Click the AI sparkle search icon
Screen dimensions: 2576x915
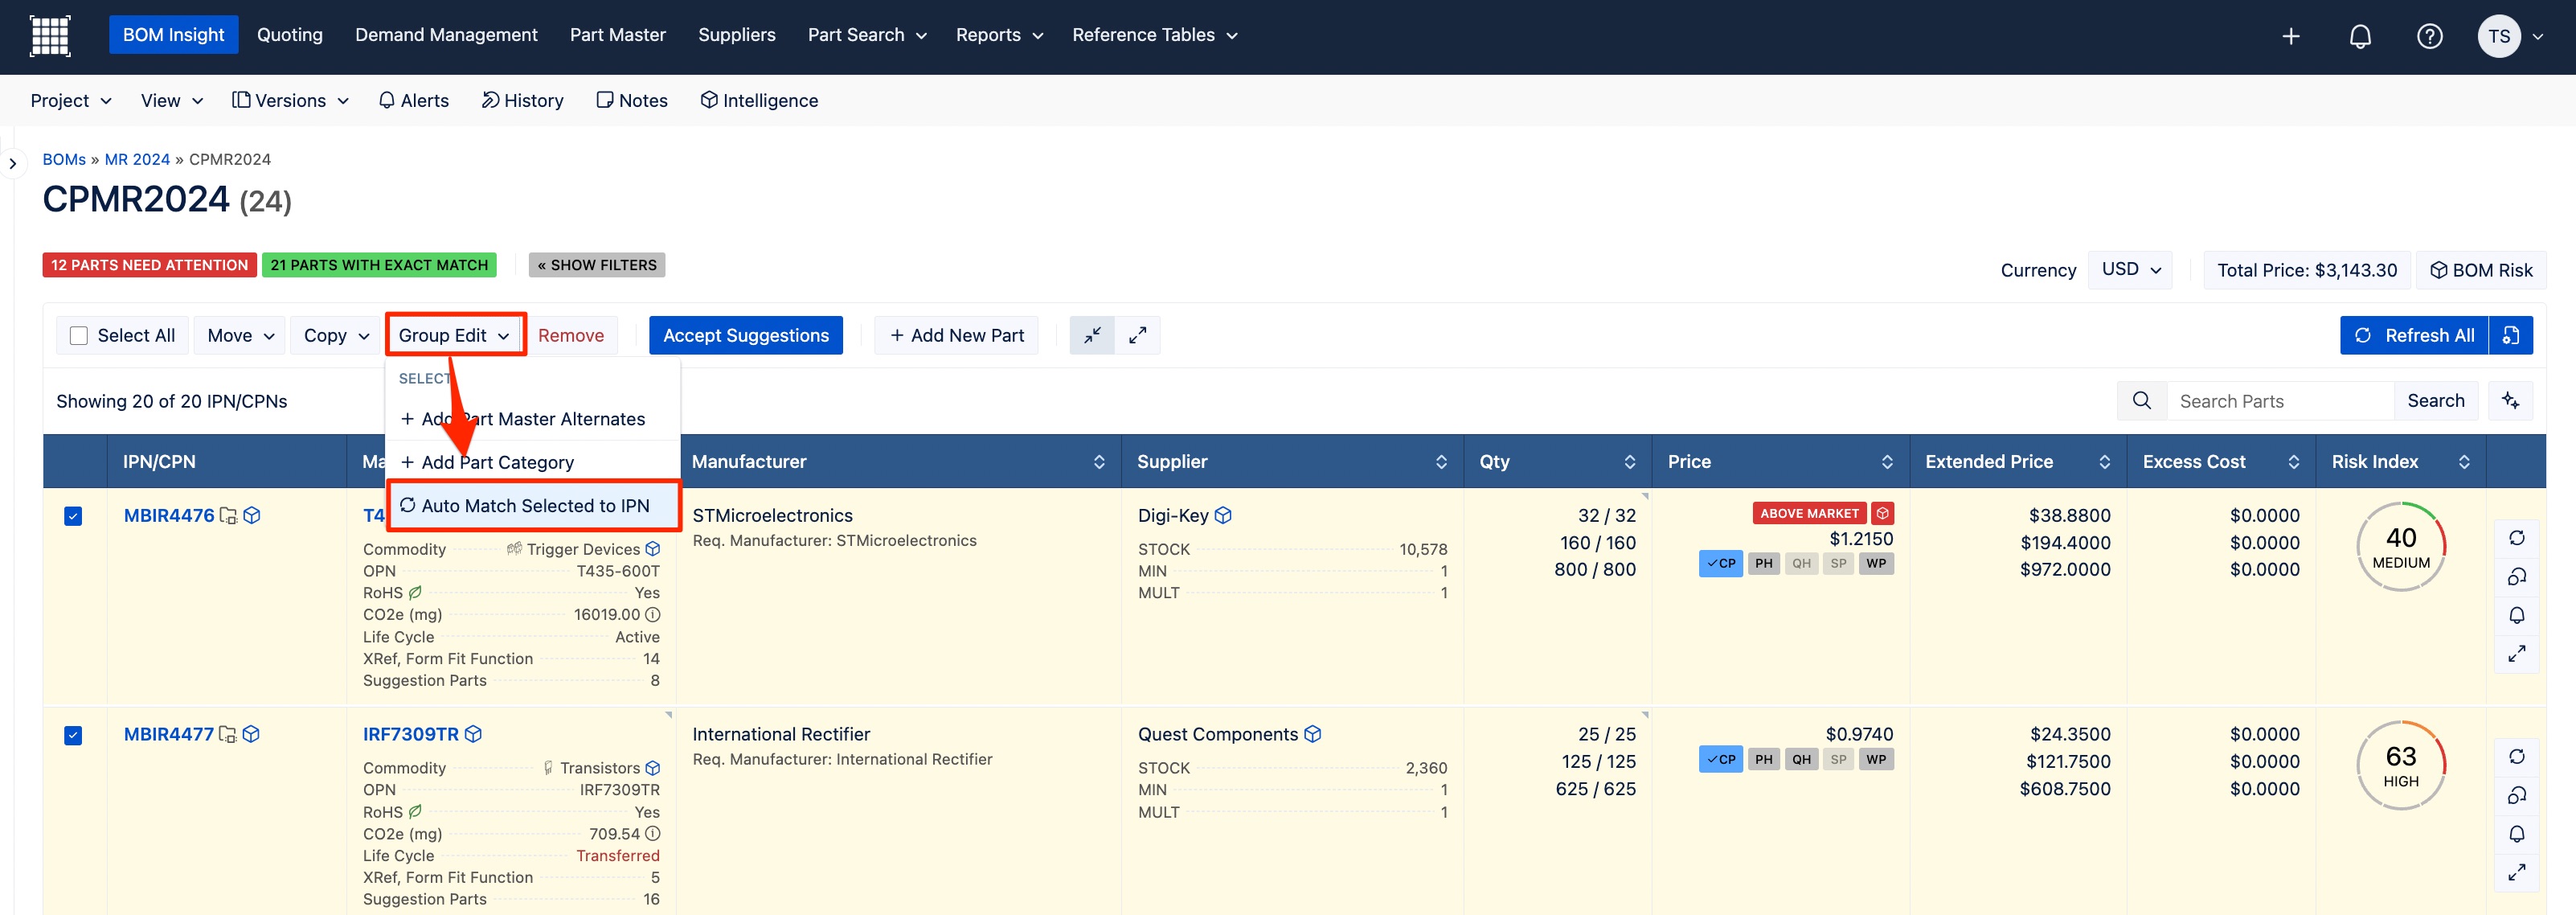coord(2510,401)
